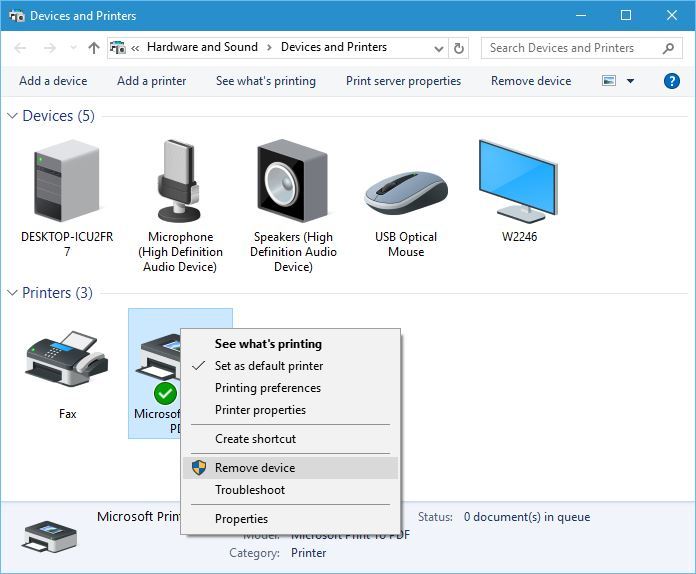Screen dimensions: 696x574
Task: Click the Control Panel icon in address bar
Action: [x=118, y=48]
